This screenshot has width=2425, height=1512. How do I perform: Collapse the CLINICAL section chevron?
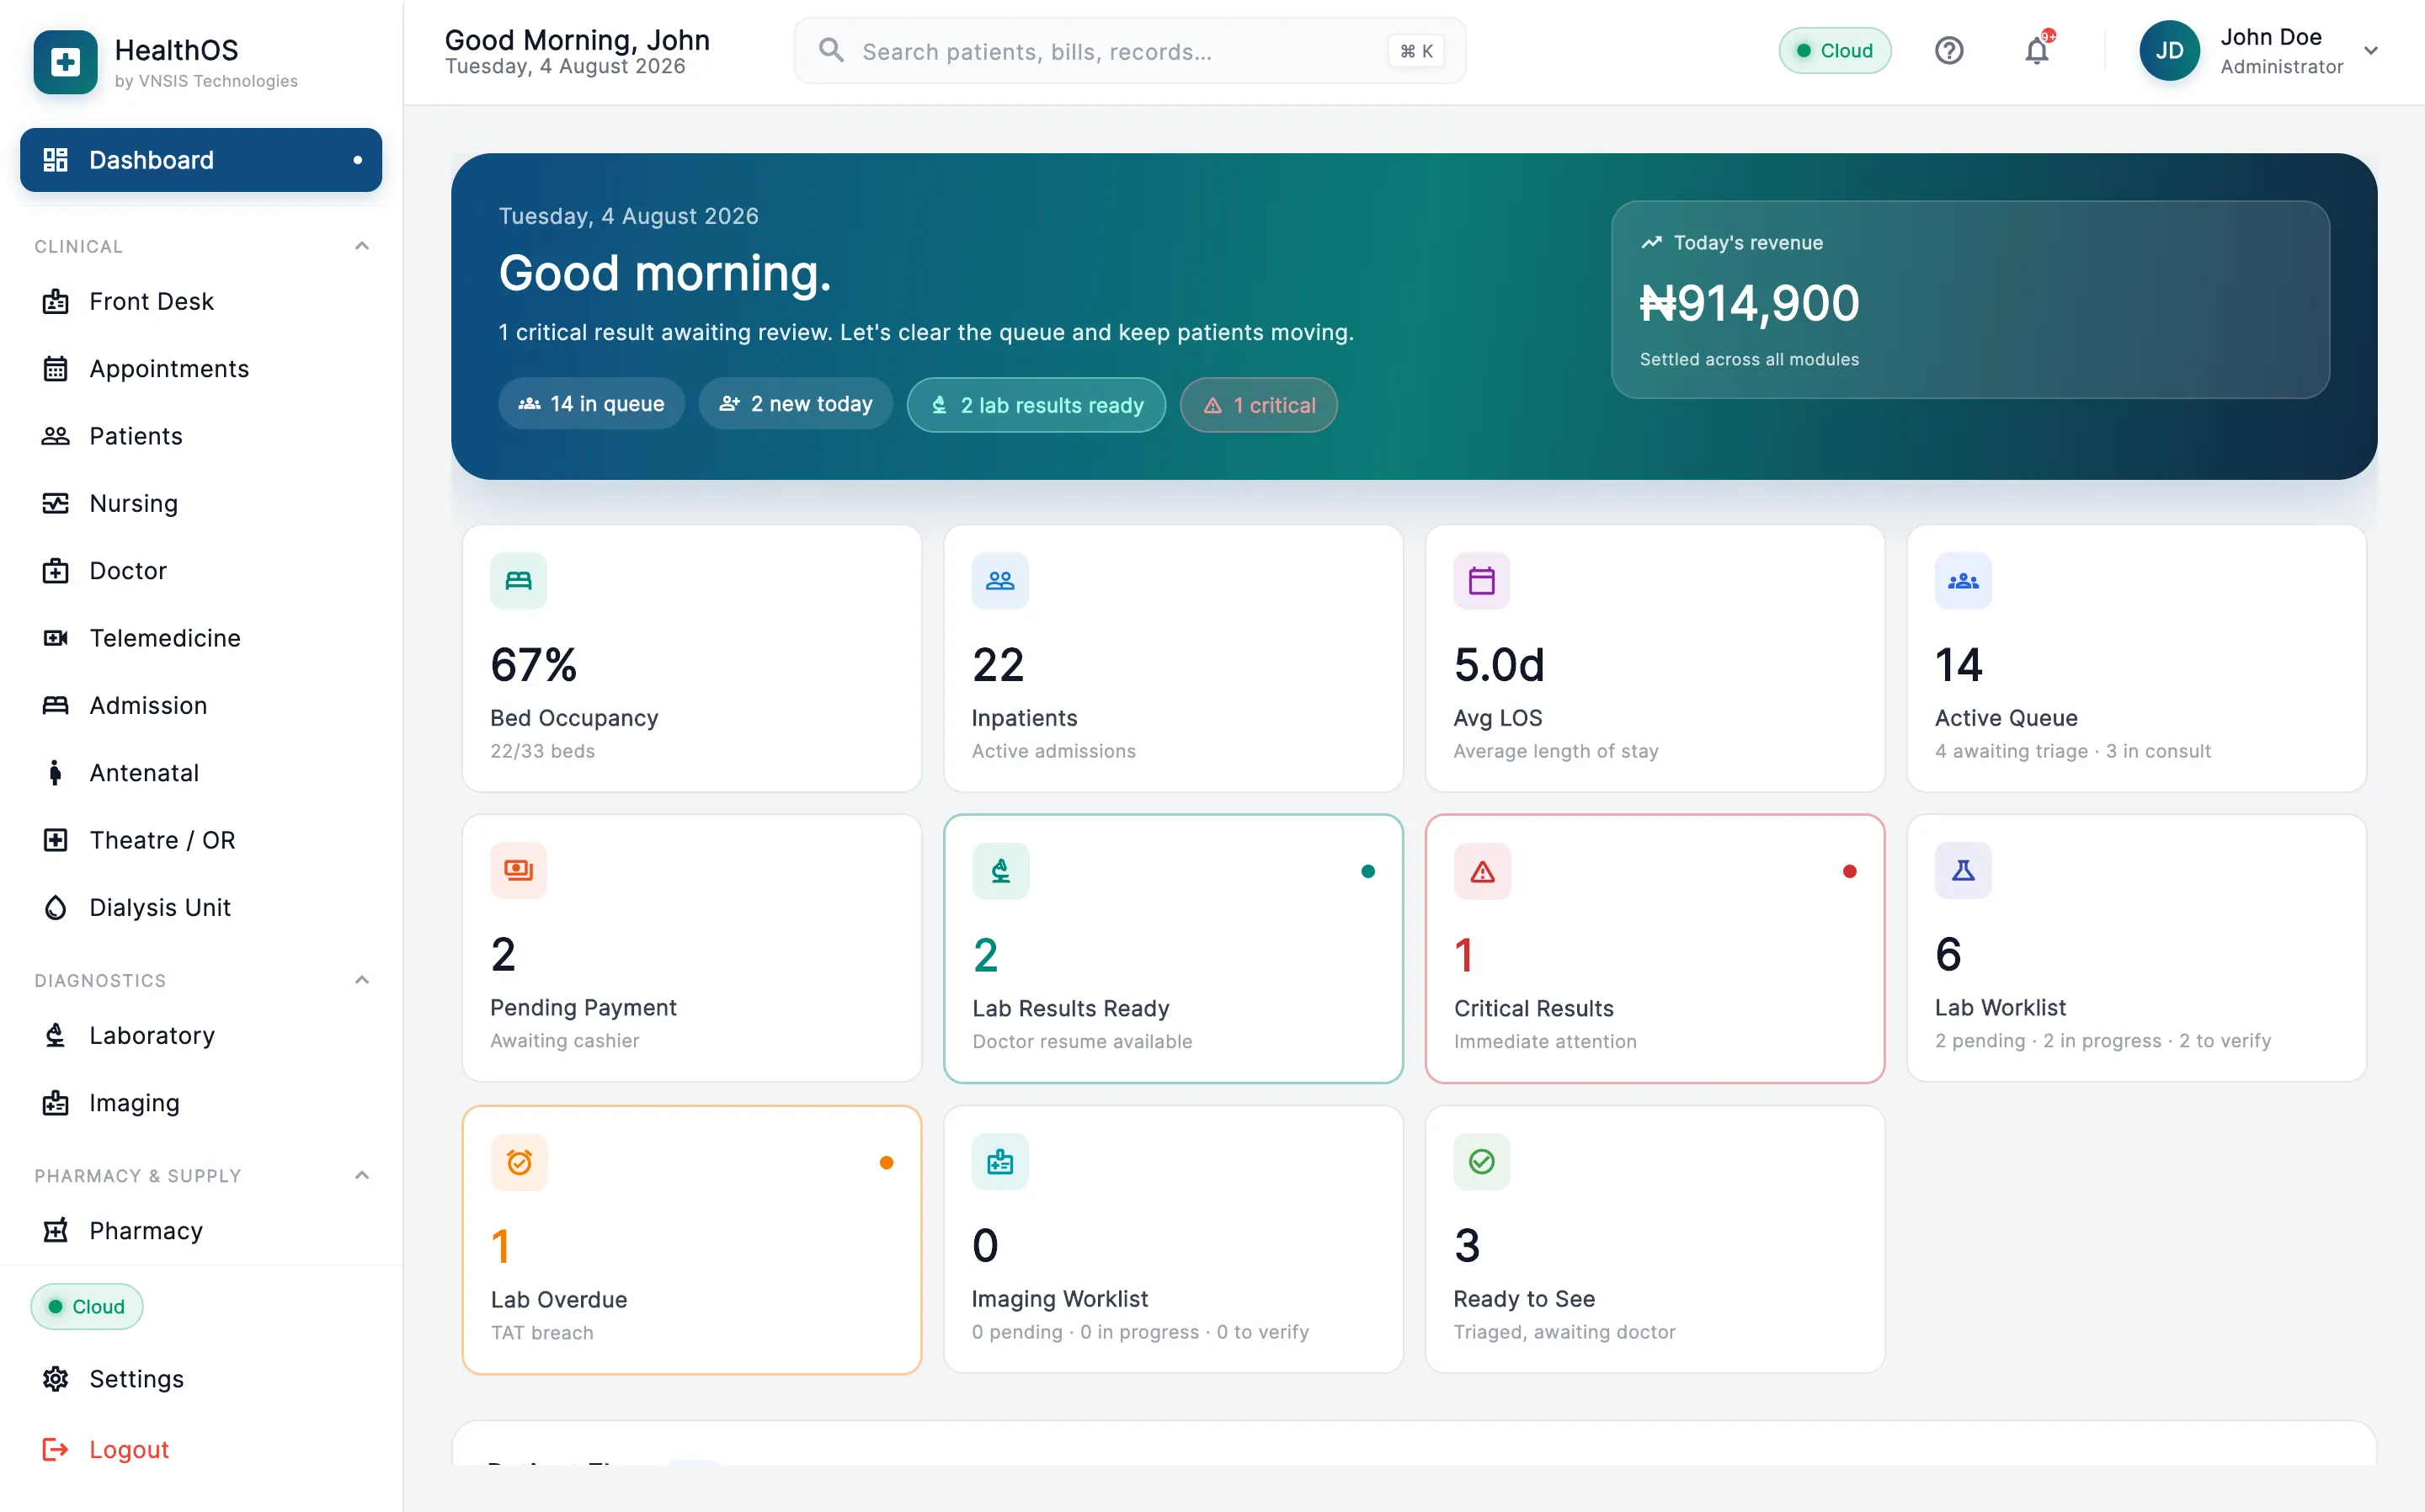click(x=362, y=246)
